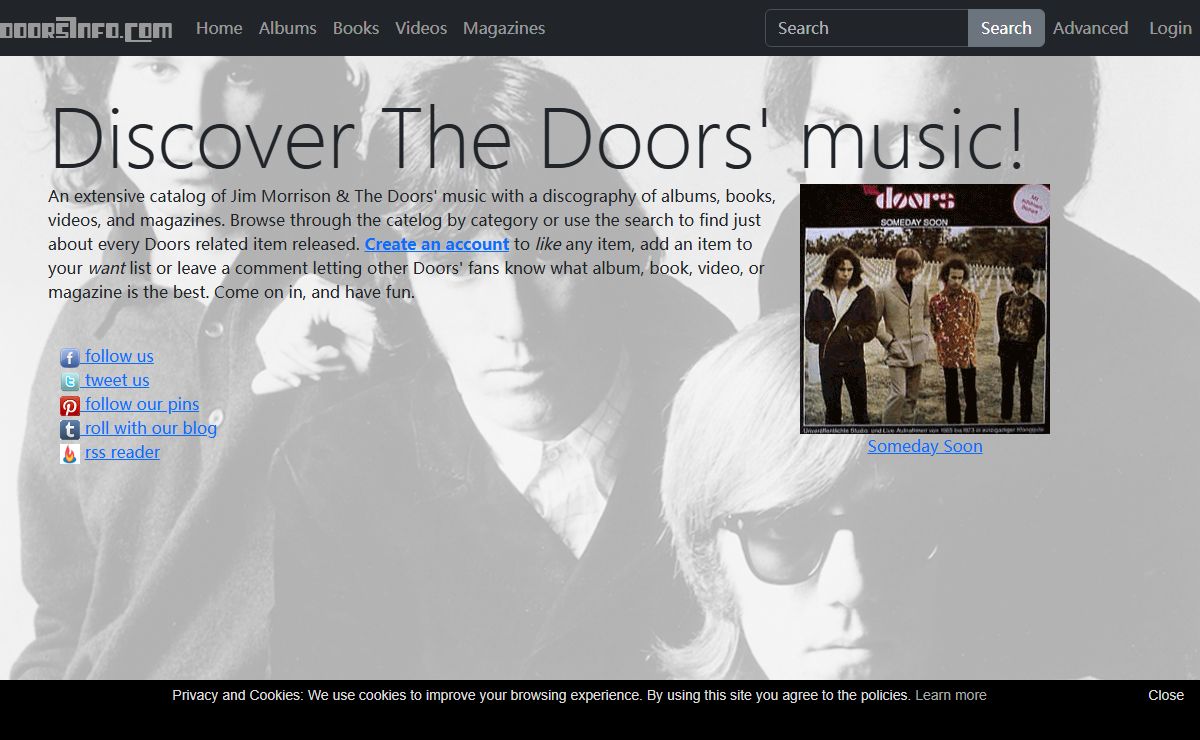Image resolution: width=1200 pixels, height=740 pixels.
Task: Click the DoorsInfo.com site logo
Action: [86, 29]
